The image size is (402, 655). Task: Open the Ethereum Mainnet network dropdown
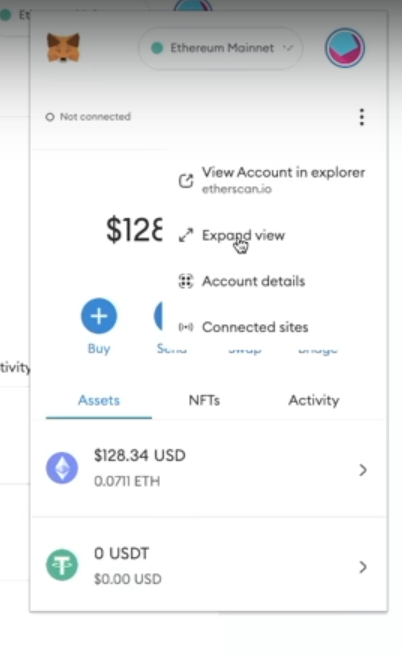221,48
